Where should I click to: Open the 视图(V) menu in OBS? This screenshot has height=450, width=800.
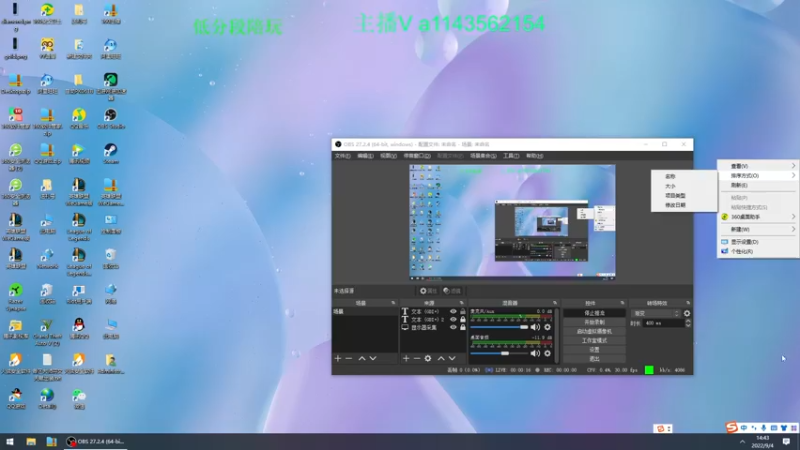388,156
